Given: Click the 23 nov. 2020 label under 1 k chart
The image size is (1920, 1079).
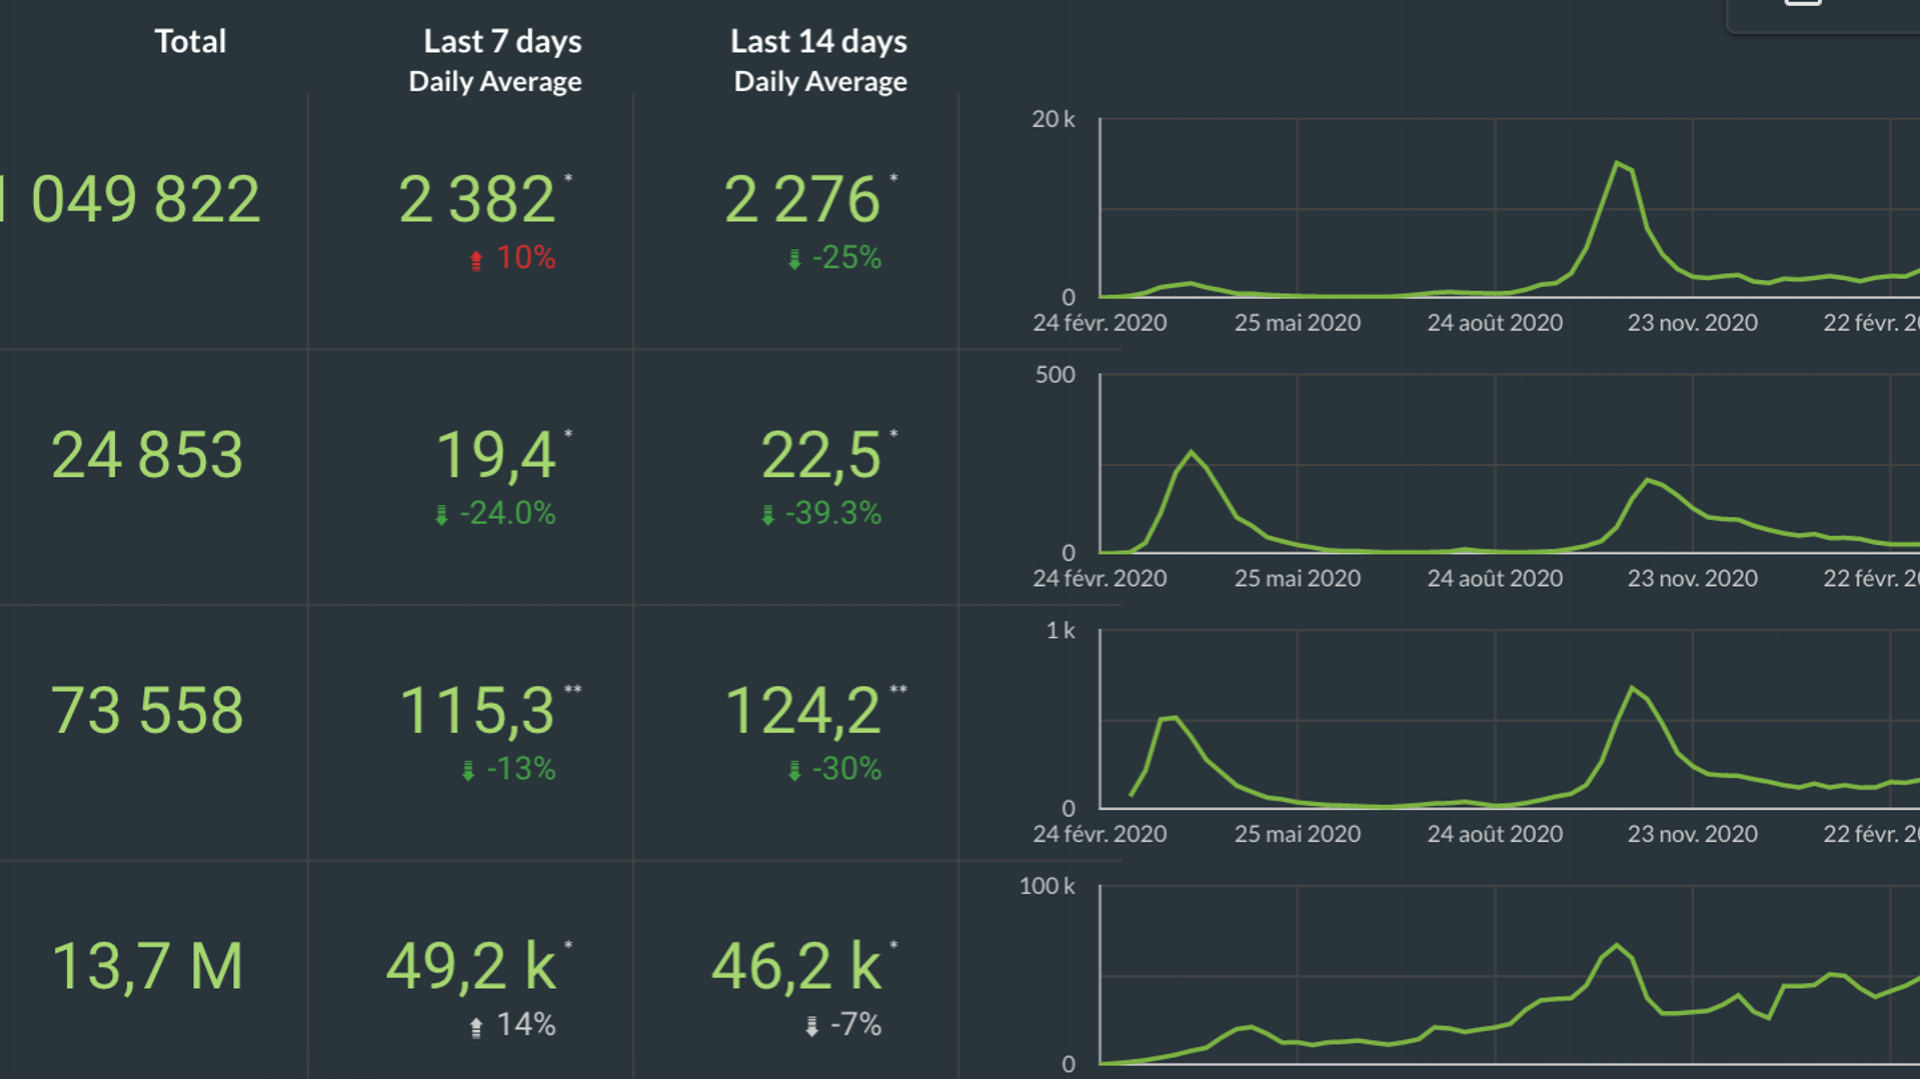Looking at the screenshot, I should pyautogui.click(x=1692, y=834).
